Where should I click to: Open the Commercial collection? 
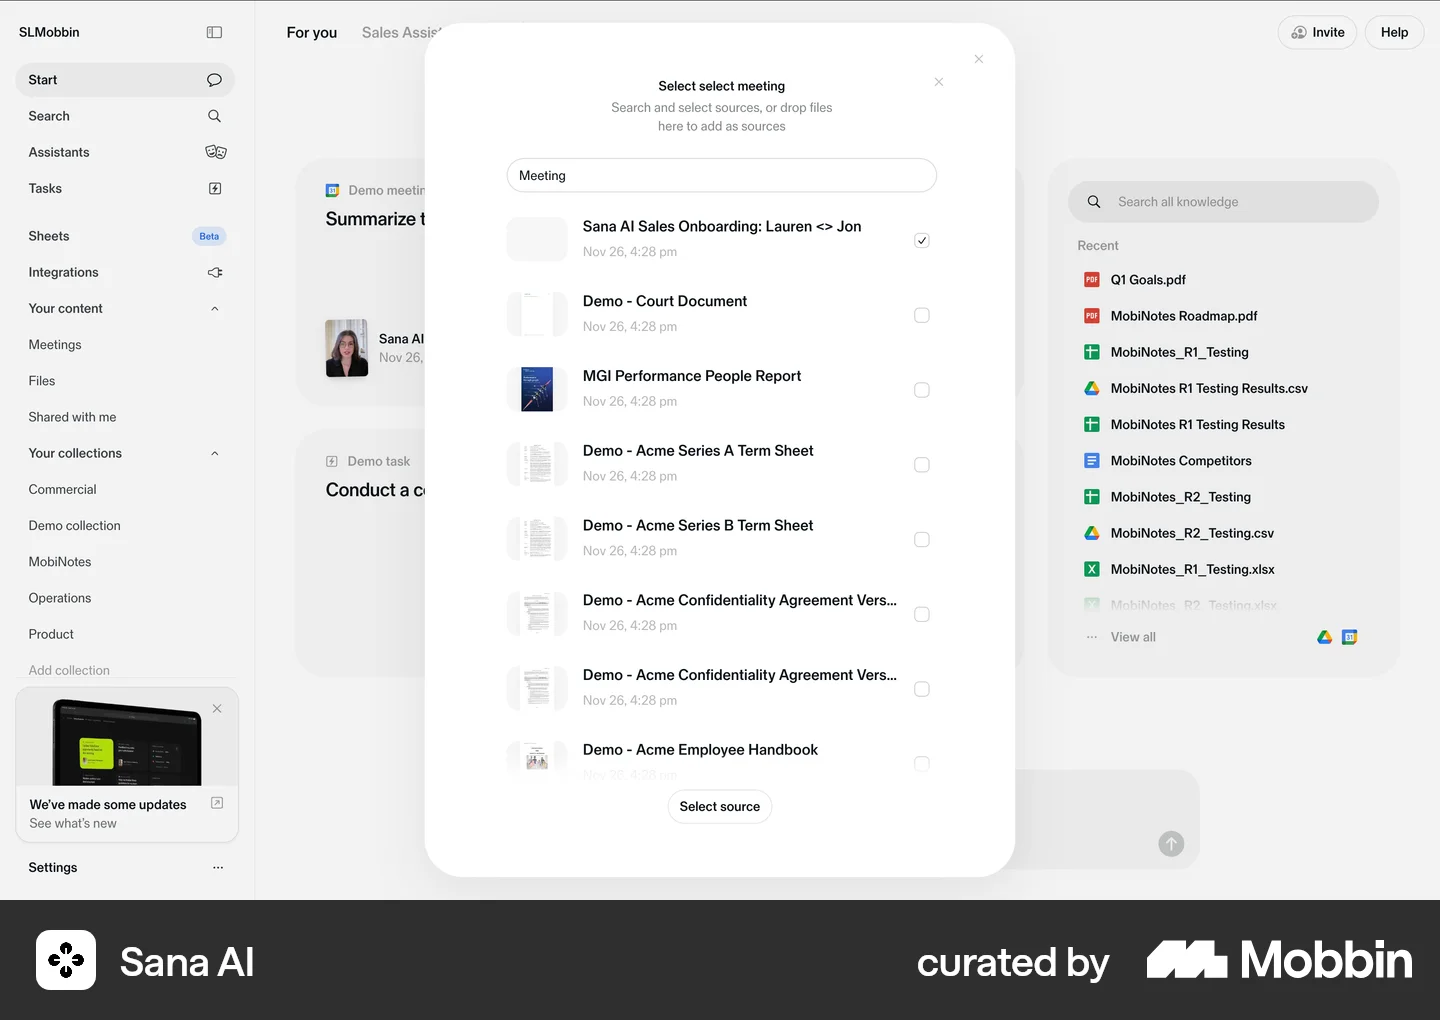(x=63, y=490)
